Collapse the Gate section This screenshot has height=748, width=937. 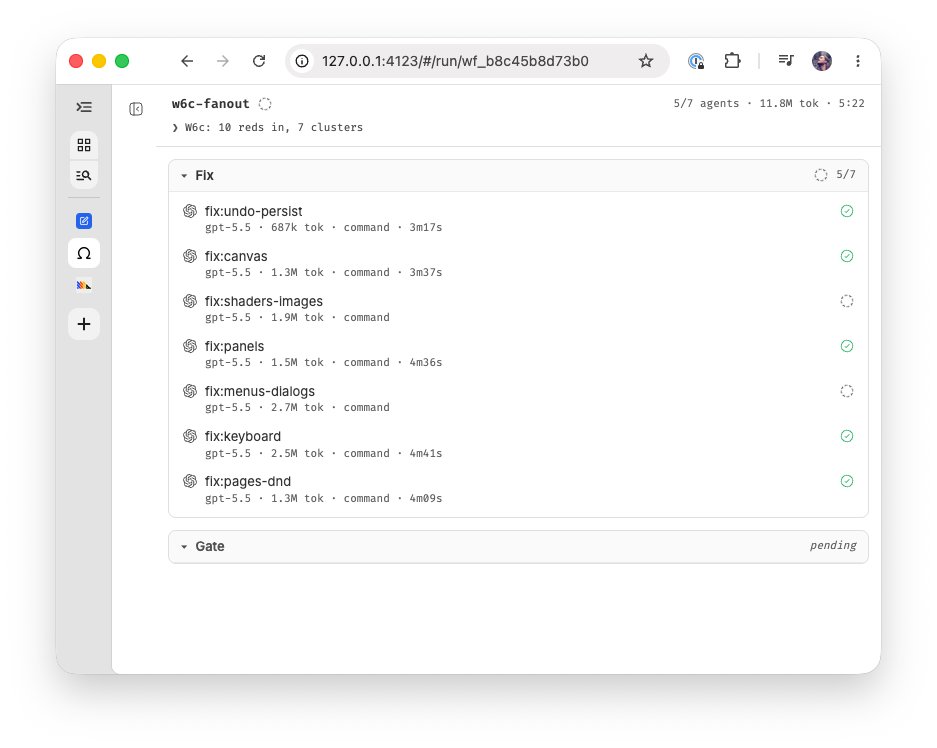tap(184, 547)
